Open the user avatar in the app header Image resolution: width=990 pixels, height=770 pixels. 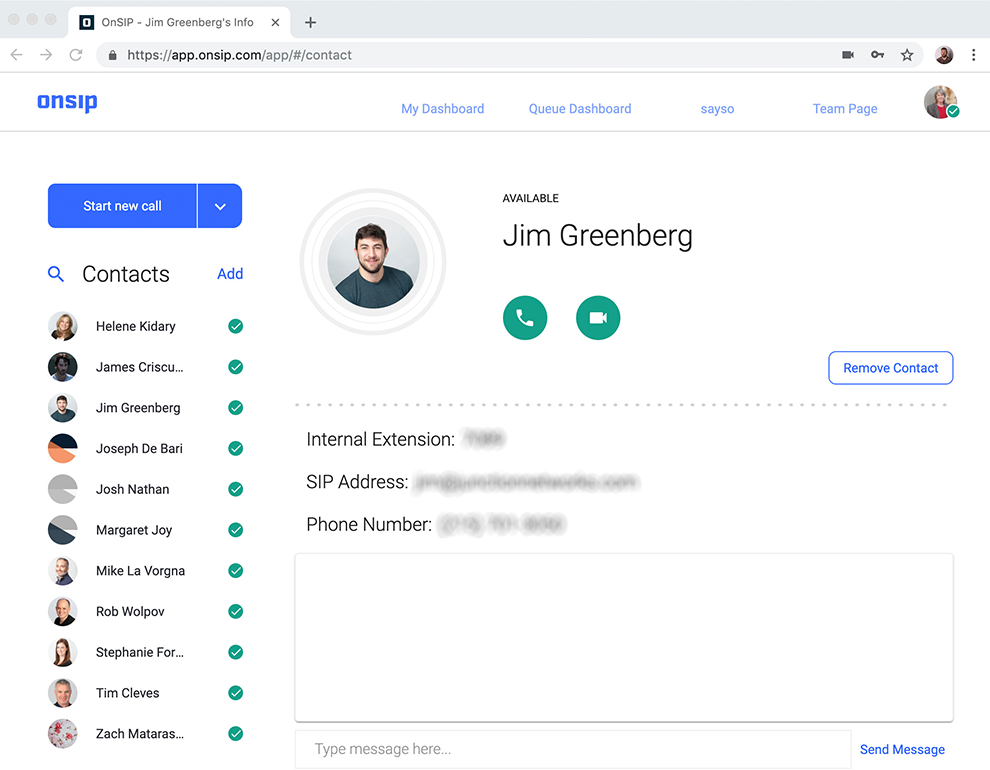pyautogui.click(x=941, y=102)
